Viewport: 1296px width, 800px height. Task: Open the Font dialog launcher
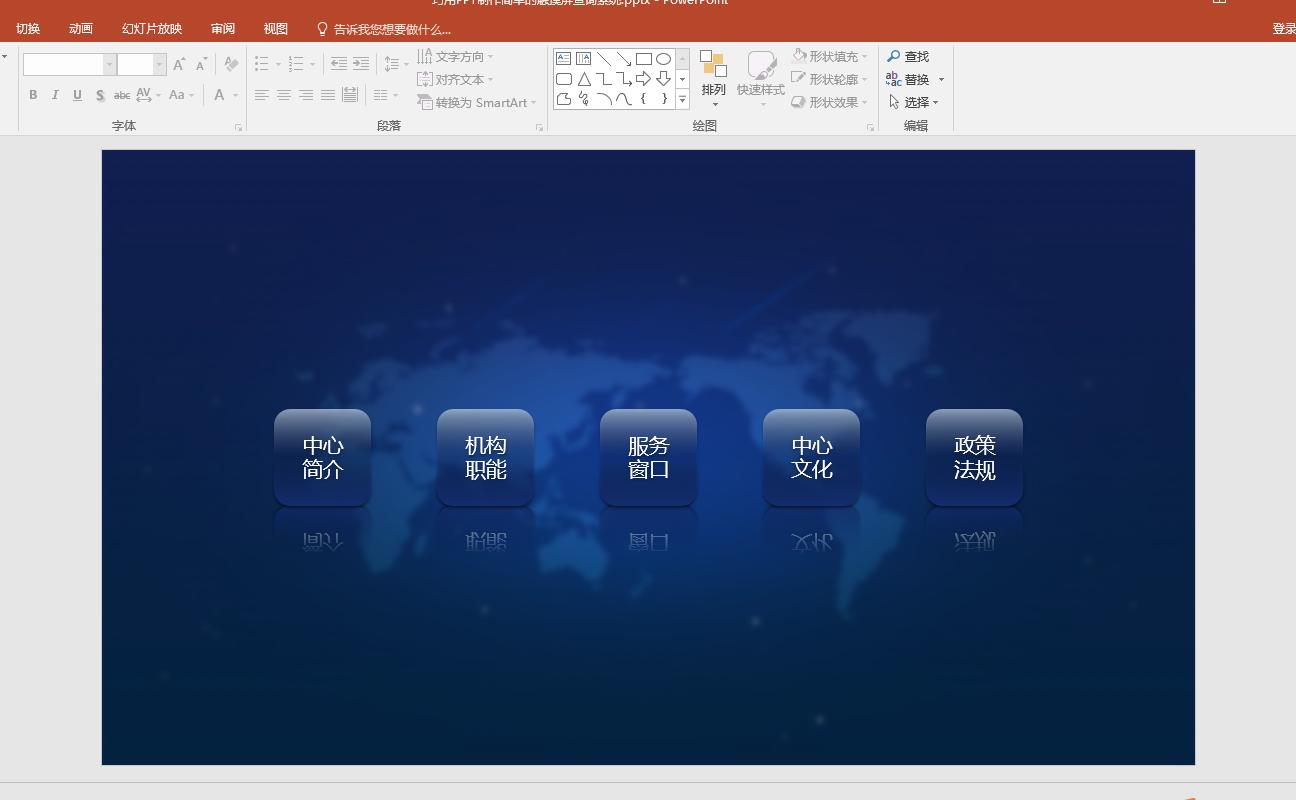tap(238, 127)
